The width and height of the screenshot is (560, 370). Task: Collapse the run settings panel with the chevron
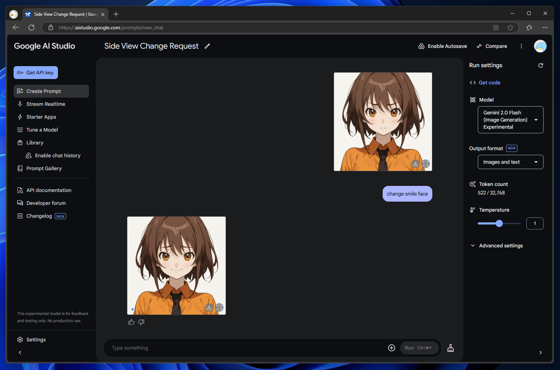pos(540,352)
